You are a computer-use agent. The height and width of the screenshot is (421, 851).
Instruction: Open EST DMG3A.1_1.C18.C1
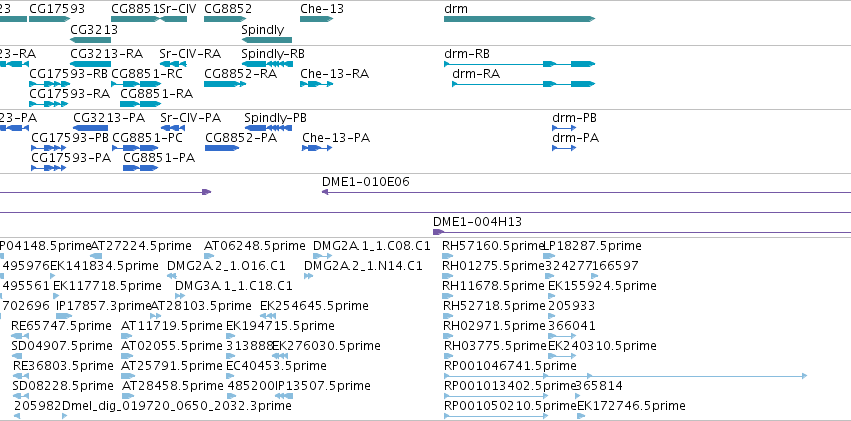(234, 285)
